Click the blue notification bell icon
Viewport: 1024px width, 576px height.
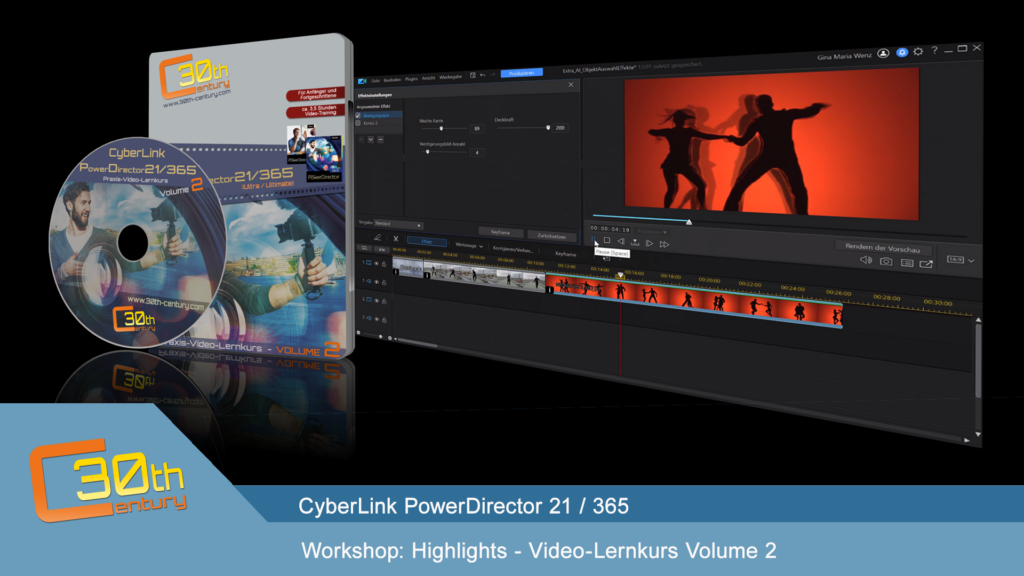(x=902, y=52)
